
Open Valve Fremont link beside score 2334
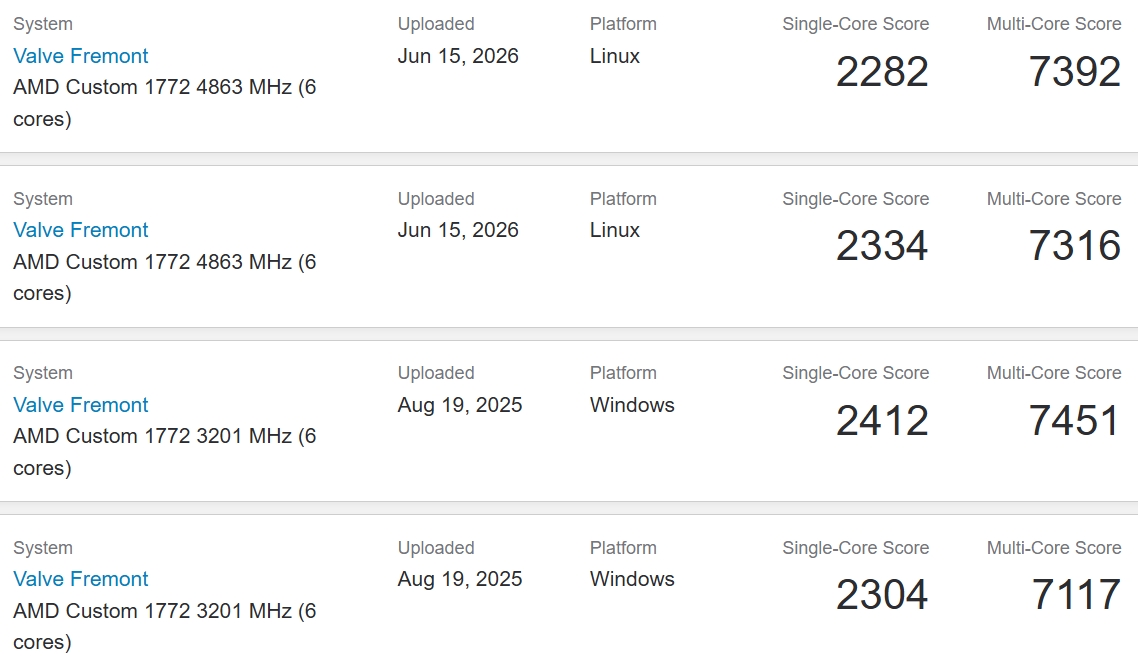click(x=81, y=230)
